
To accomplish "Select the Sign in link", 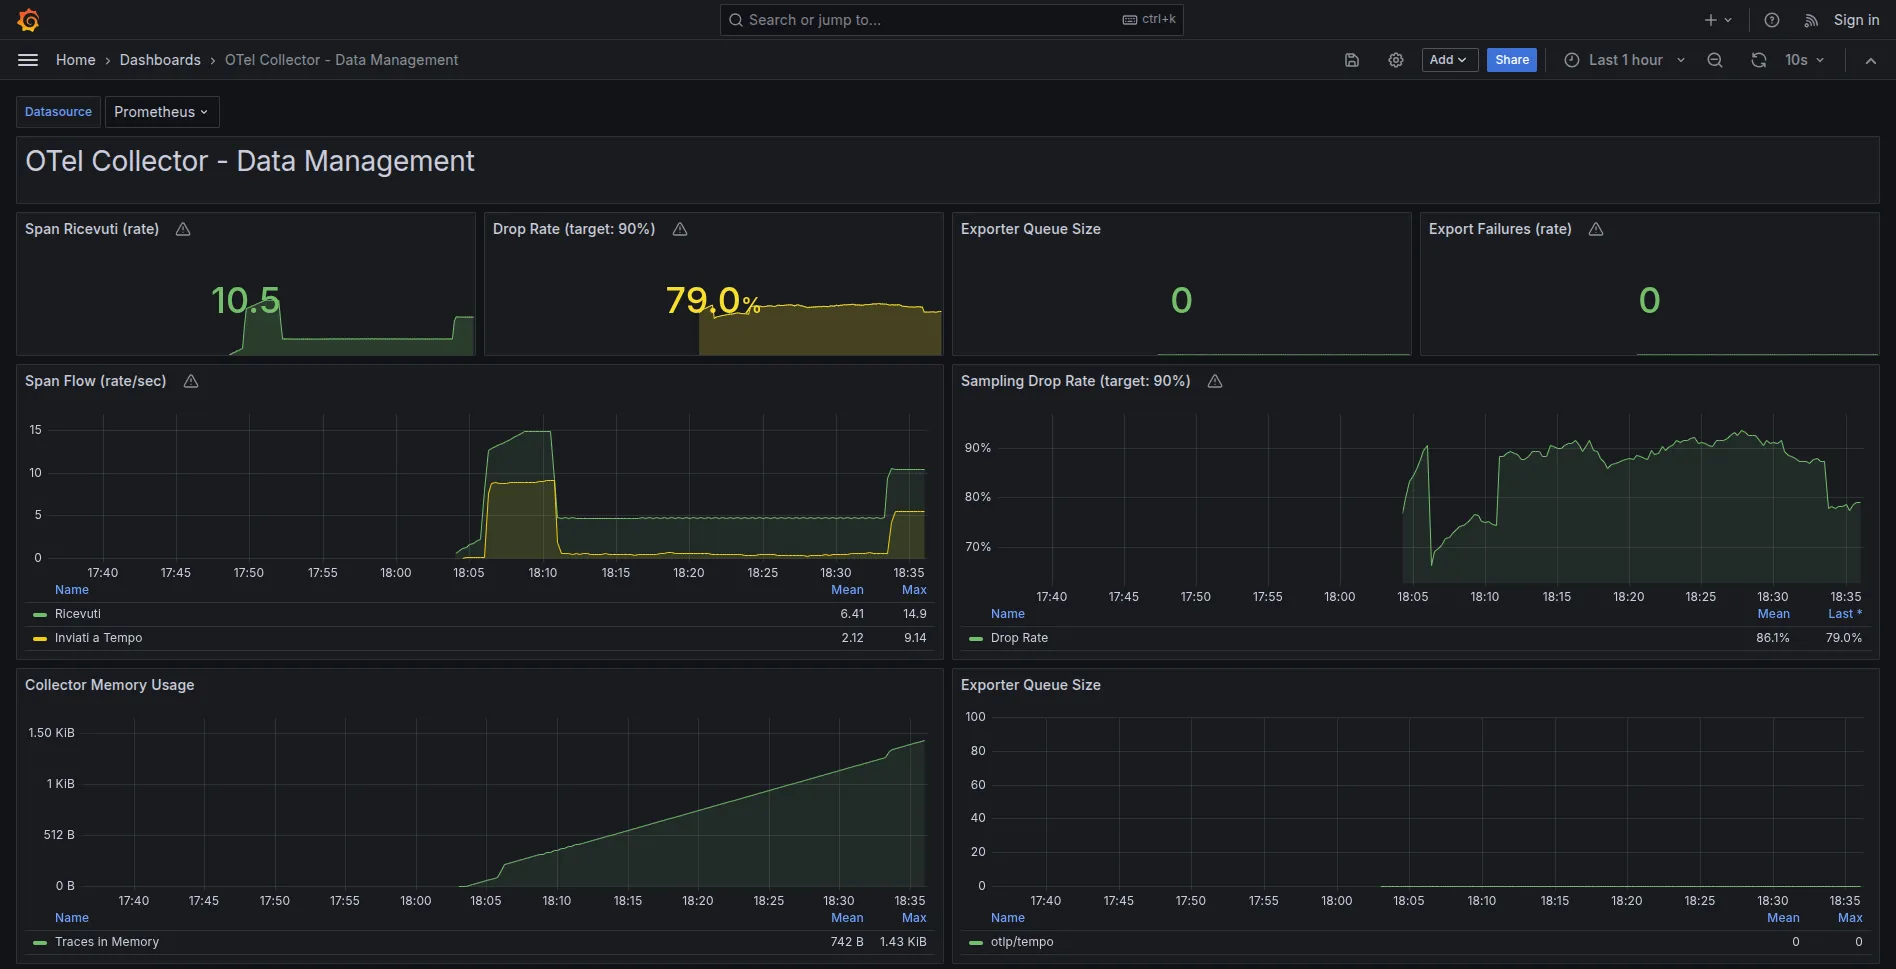I will [x=1856, y=19].
